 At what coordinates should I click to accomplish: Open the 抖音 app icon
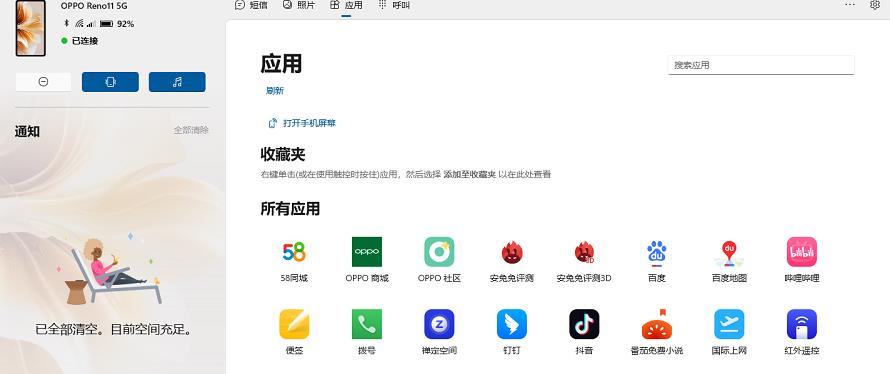[x=584, y=324]
